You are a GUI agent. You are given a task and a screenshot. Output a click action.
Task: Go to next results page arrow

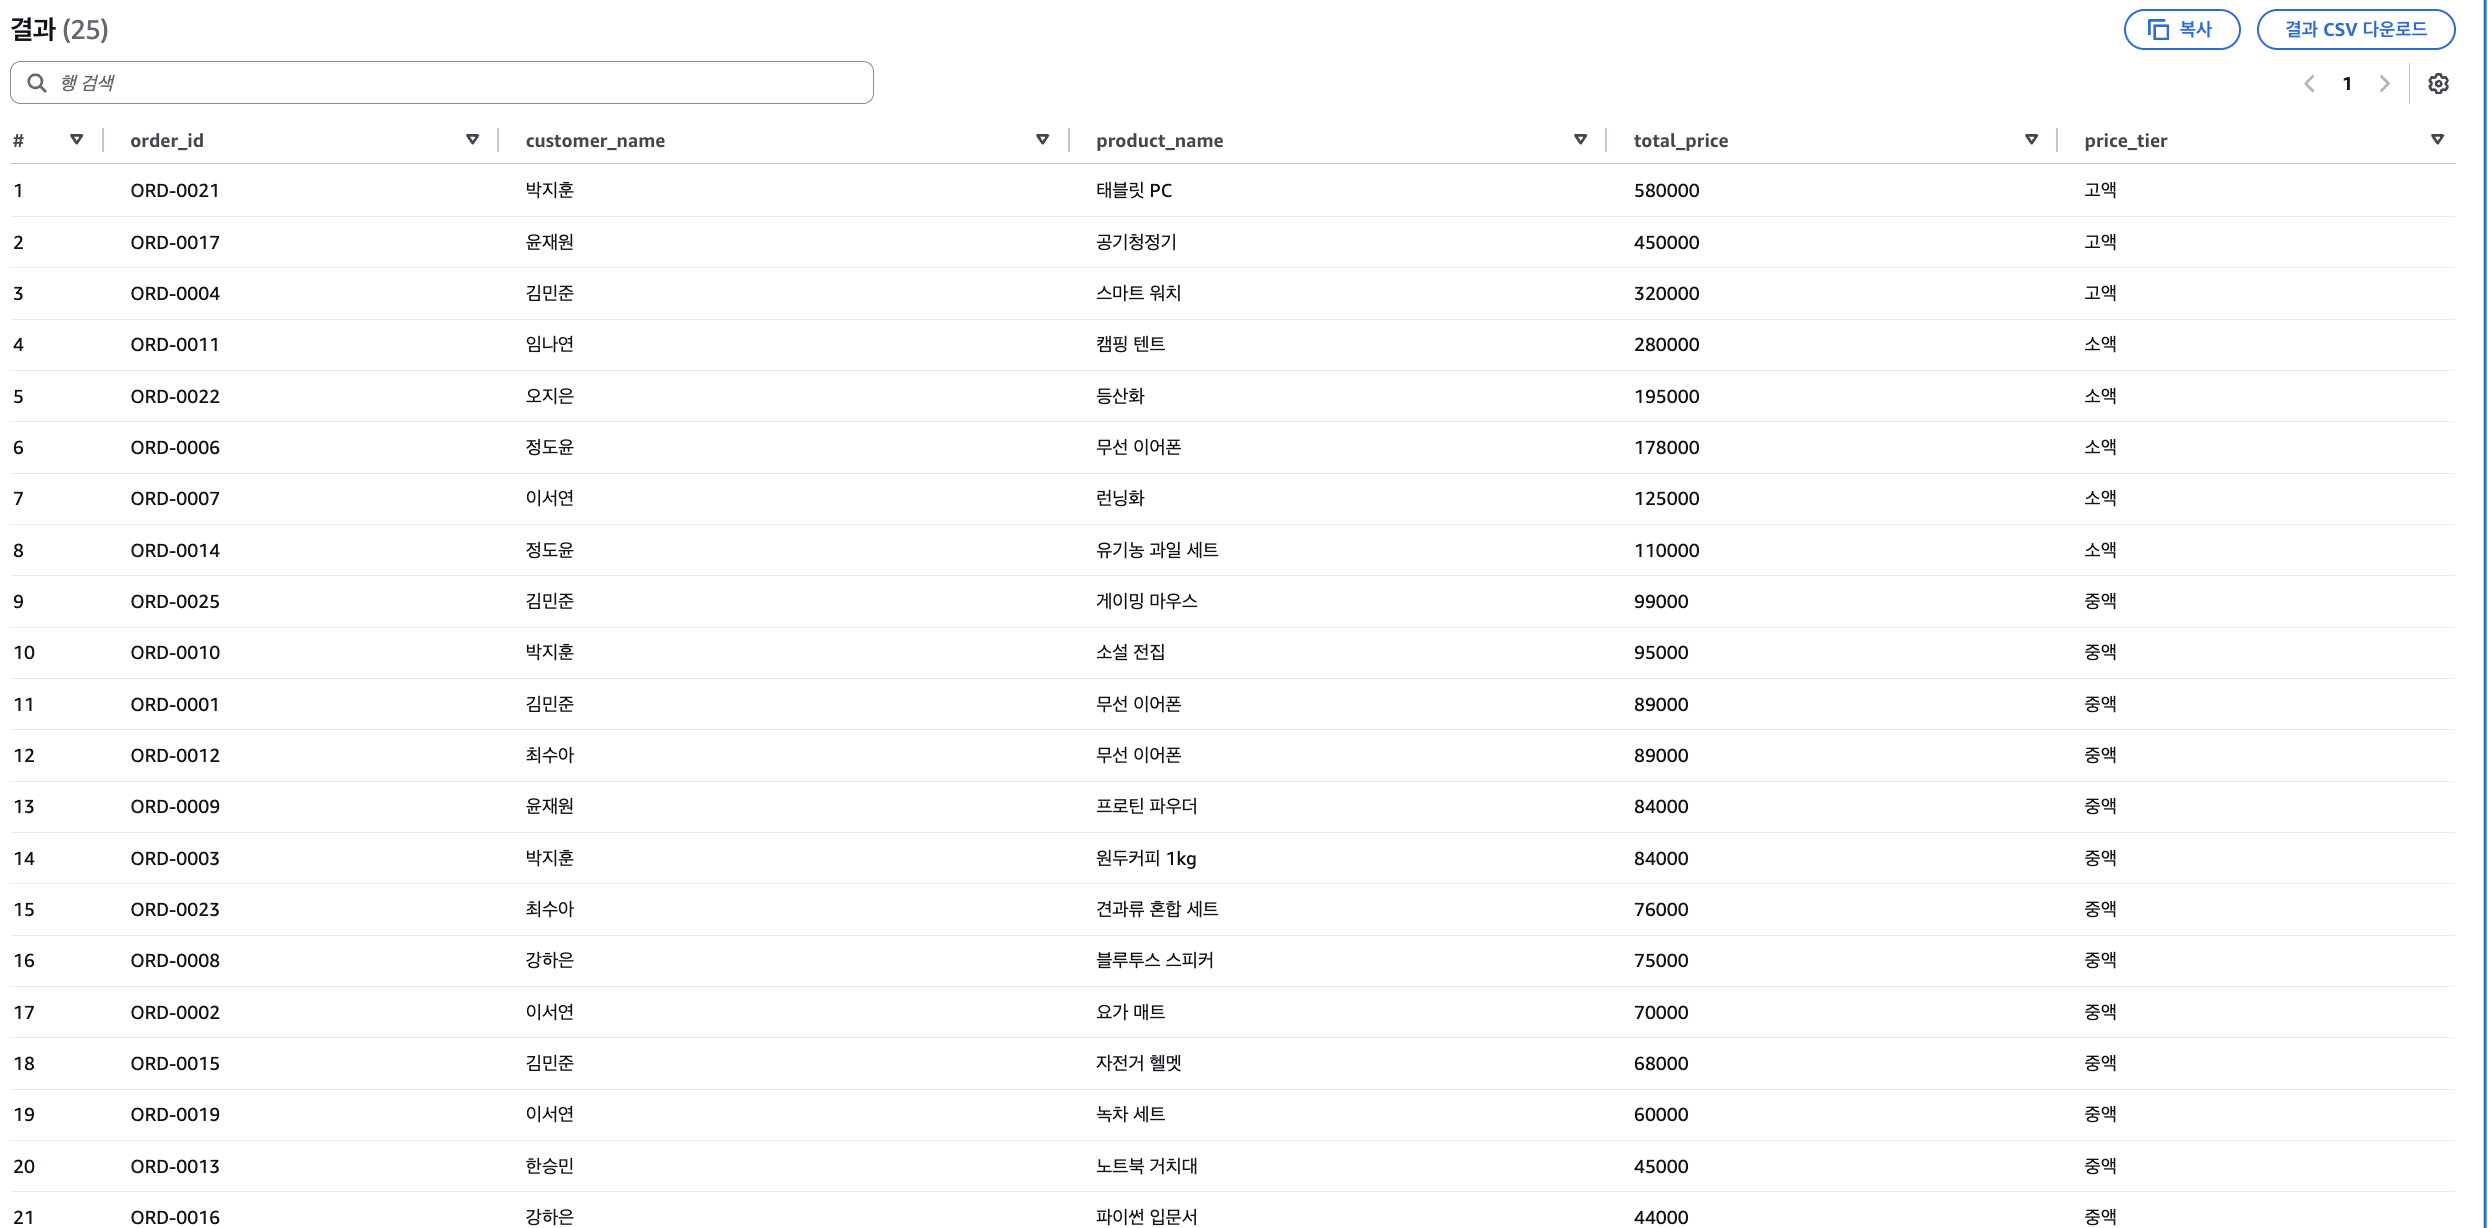[2384, 84]
